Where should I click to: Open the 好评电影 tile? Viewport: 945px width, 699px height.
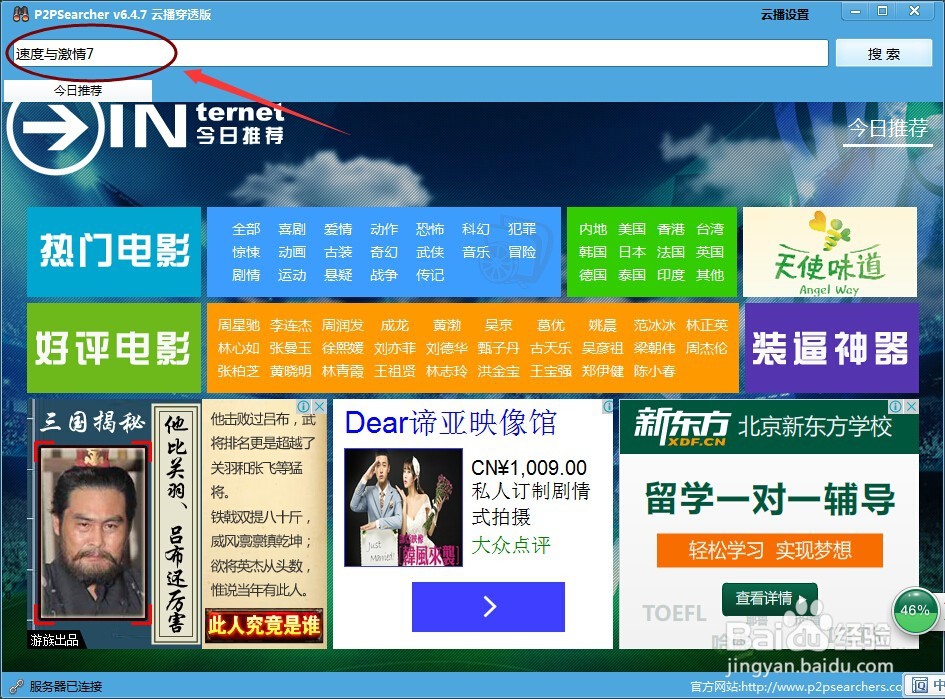point(114,348)
